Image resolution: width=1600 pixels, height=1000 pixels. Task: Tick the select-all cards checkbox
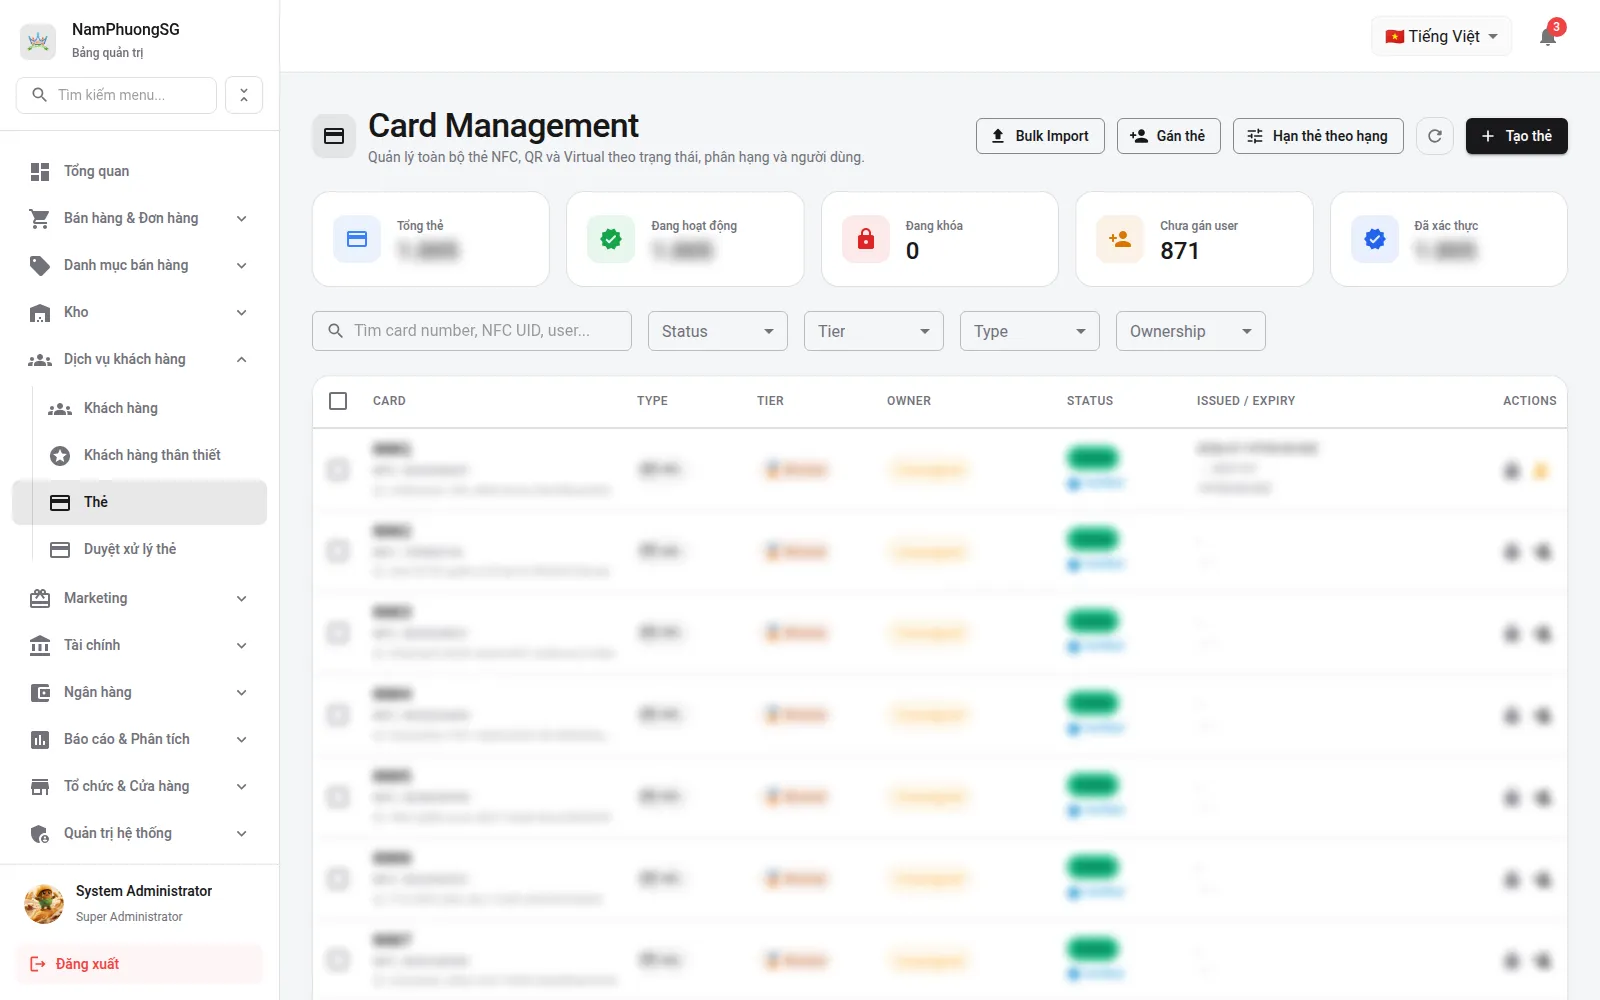[338, 401]
